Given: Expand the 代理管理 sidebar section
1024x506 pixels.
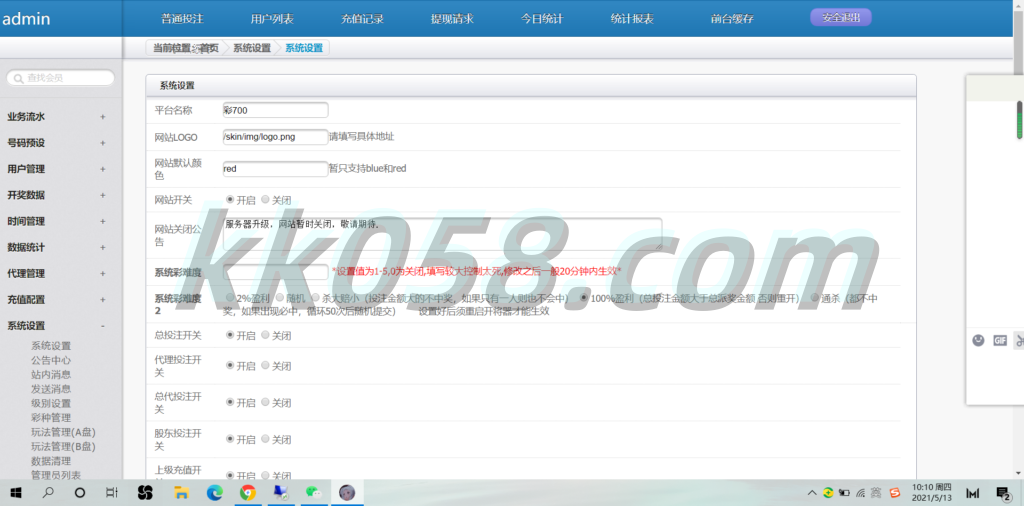Looking at the screenshot, I should point(103,274).
